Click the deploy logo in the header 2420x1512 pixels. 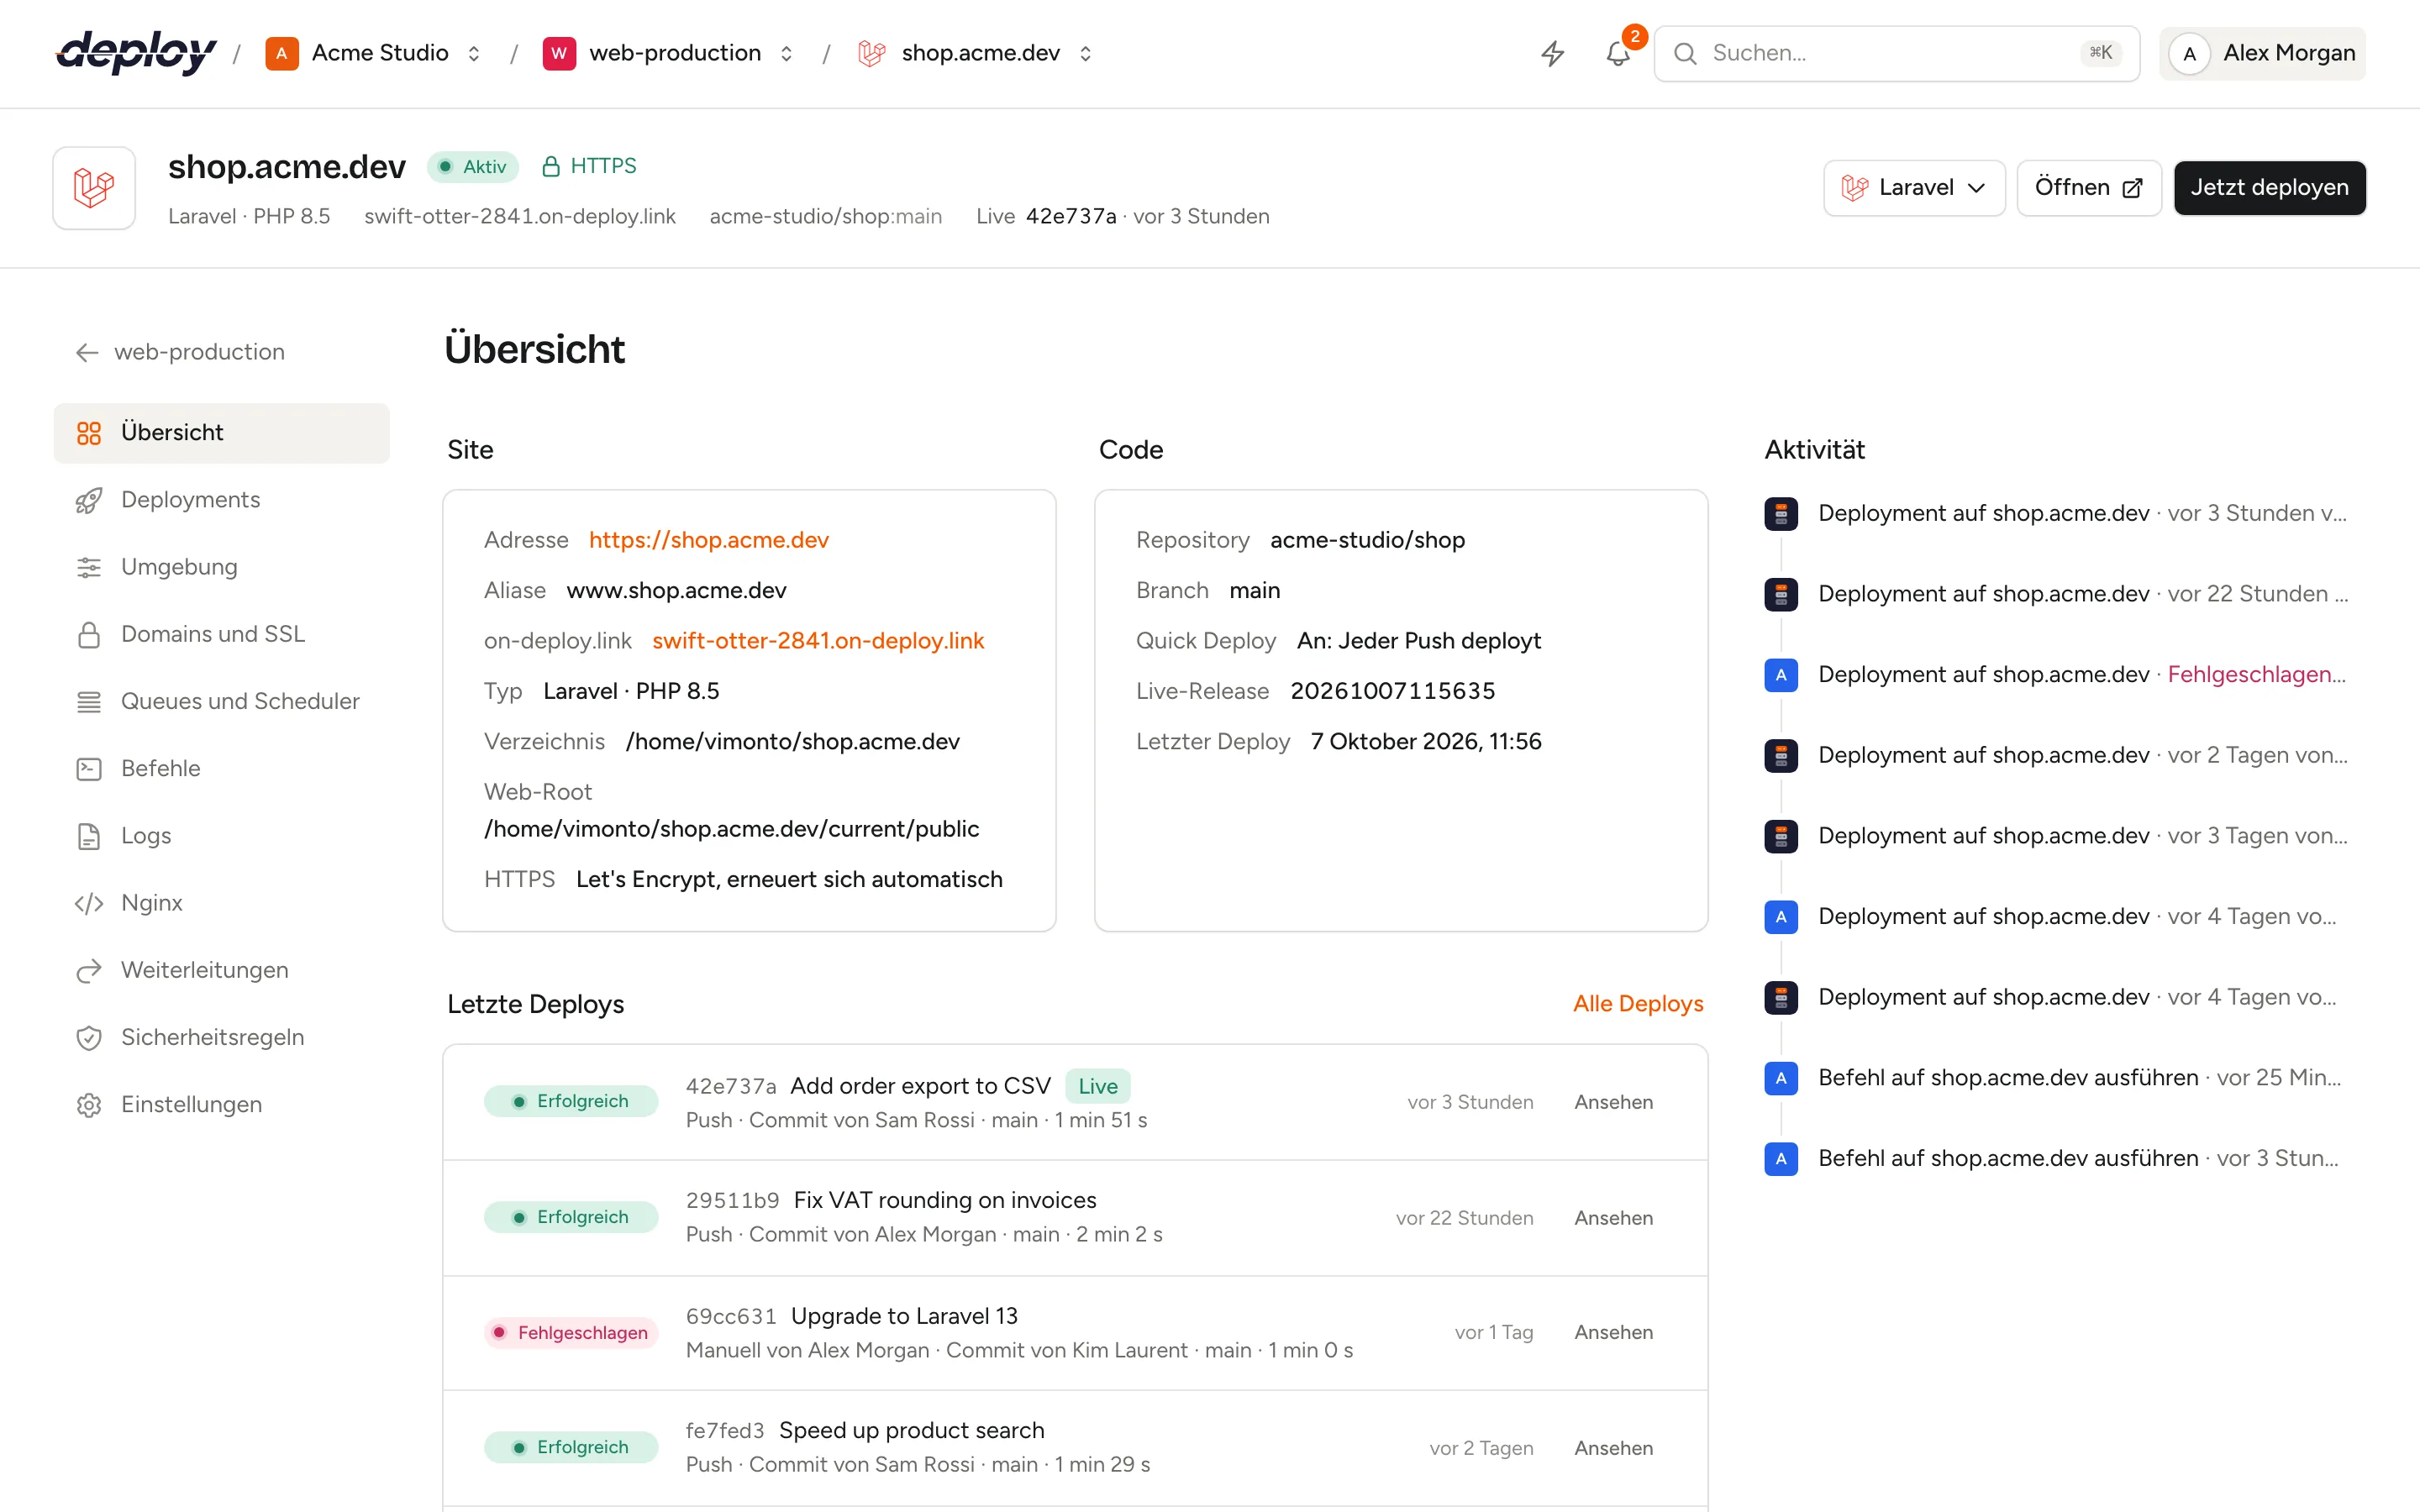136,52
